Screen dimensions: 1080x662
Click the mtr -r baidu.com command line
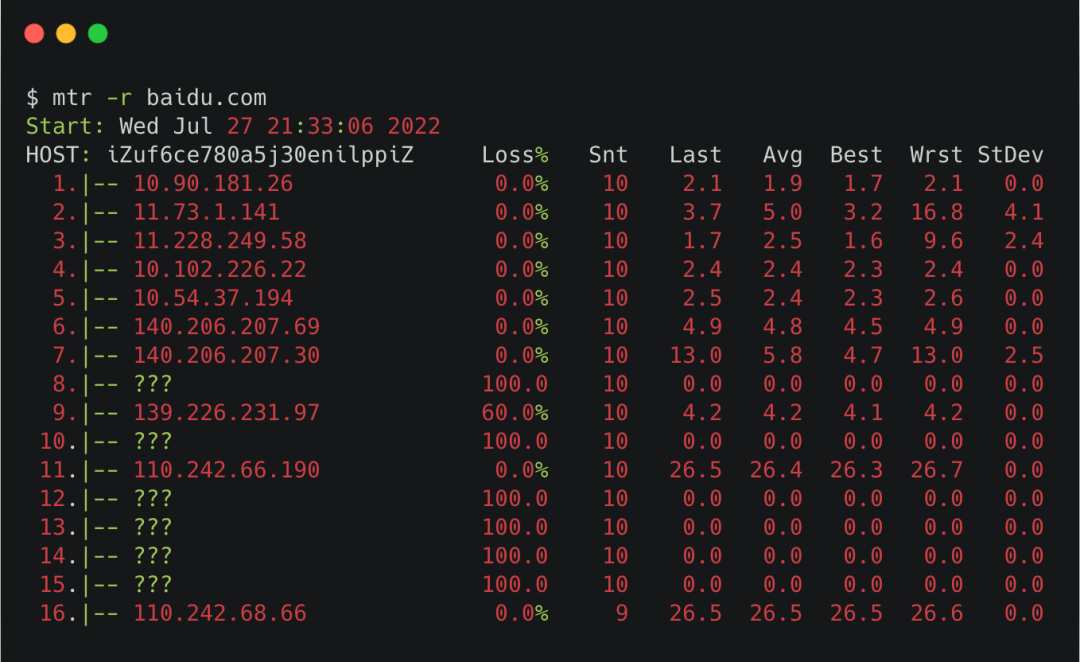tap(146, 98)
